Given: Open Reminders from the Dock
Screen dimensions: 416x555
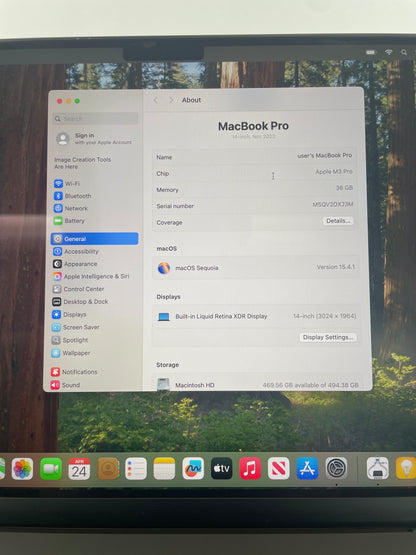Looking at the screenshot, I should point(136,469).
